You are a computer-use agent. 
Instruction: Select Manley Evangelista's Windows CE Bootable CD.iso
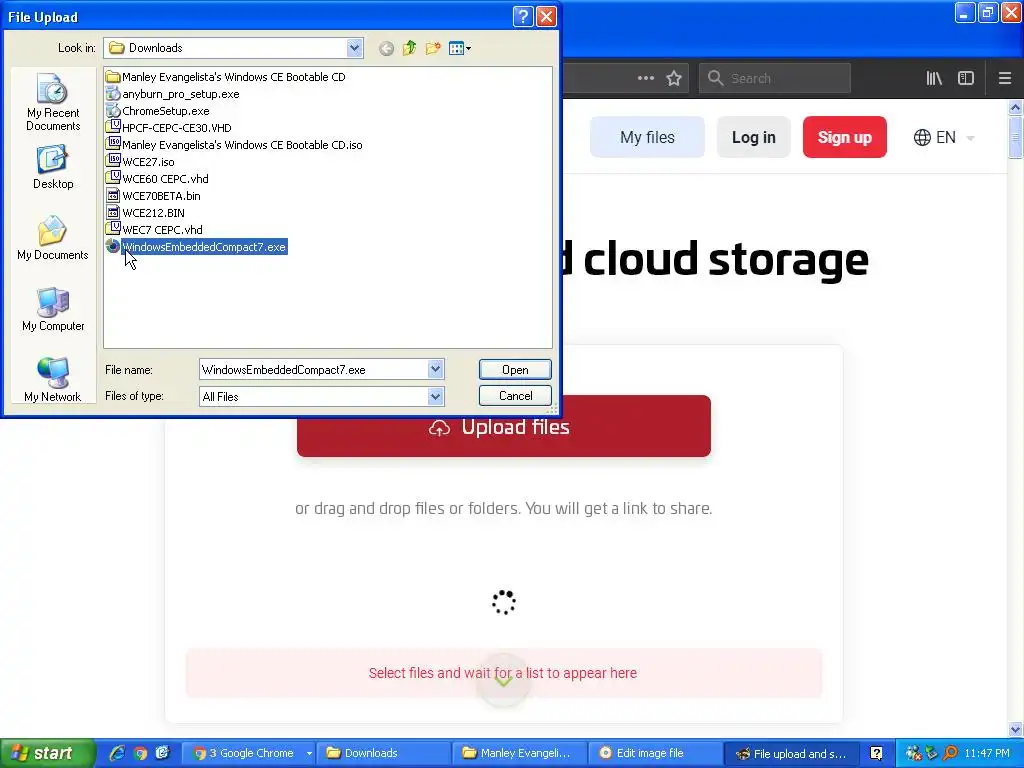click(234, 145)
